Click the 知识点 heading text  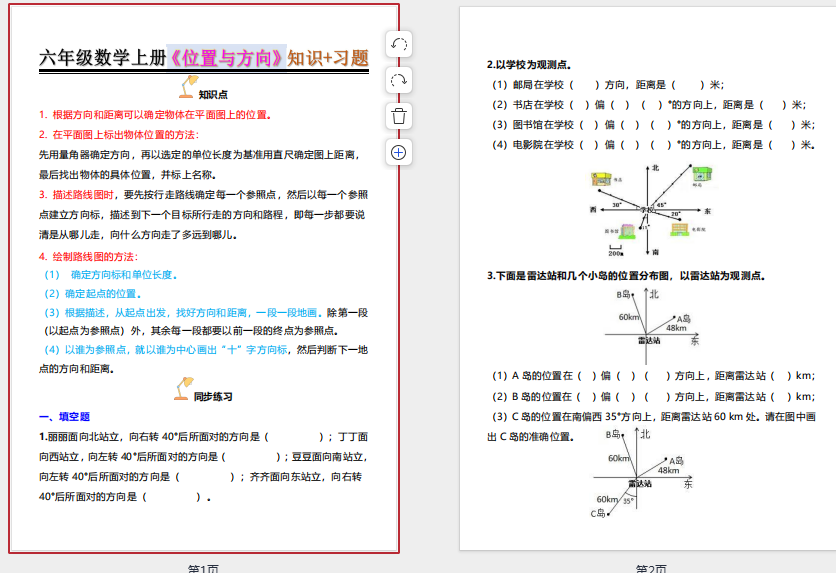(x=213, y=95)
